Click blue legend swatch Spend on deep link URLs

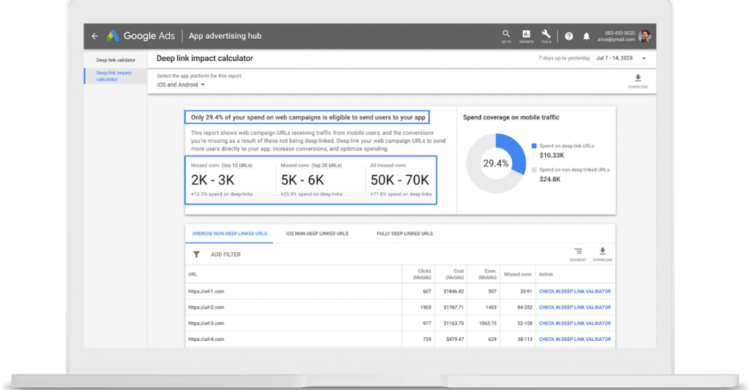534,146
